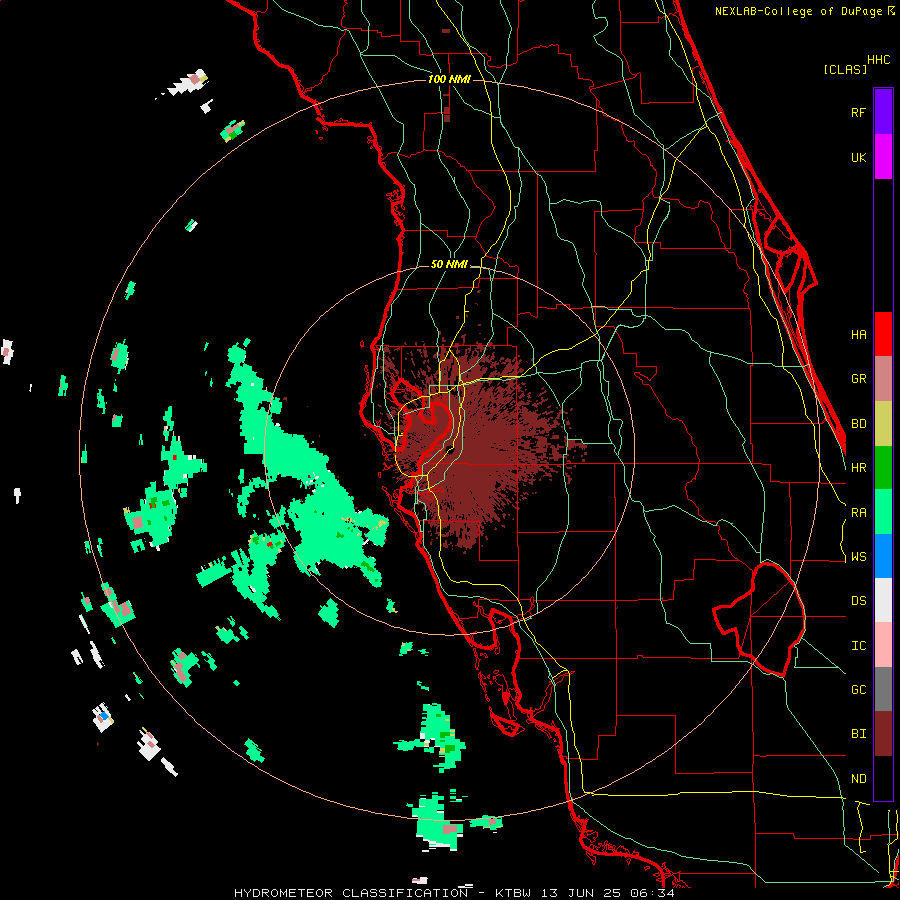Click the BI dark red legend swatch
The image size is (900, 900).
[883, 734]
